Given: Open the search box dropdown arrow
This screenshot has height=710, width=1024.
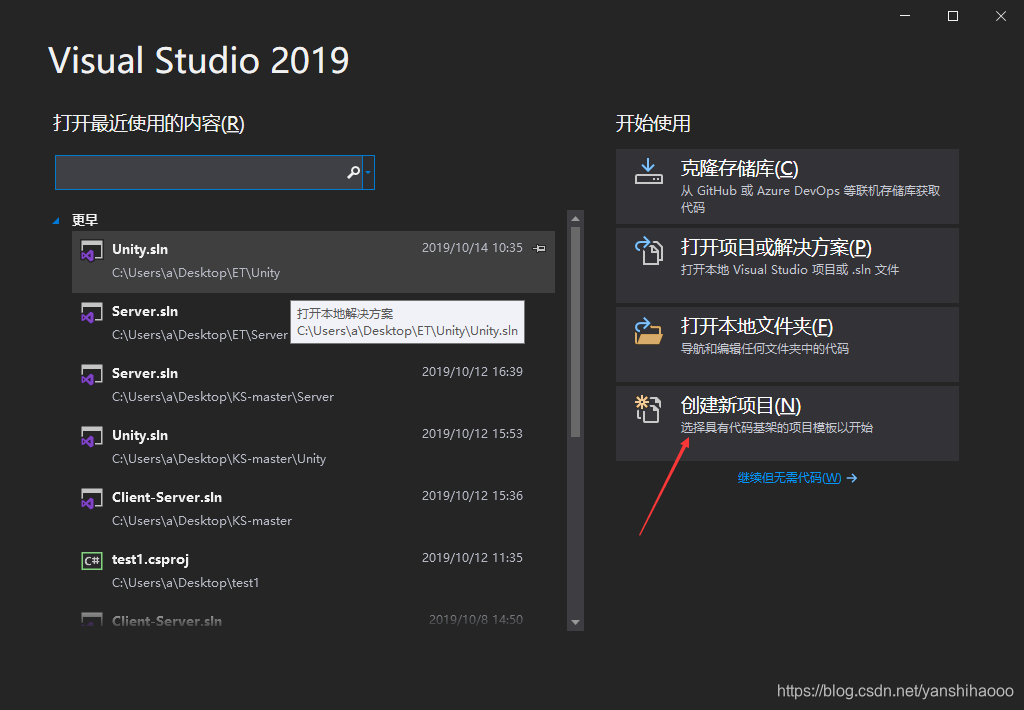Looking at the screenshot, I should pos(368,172).
